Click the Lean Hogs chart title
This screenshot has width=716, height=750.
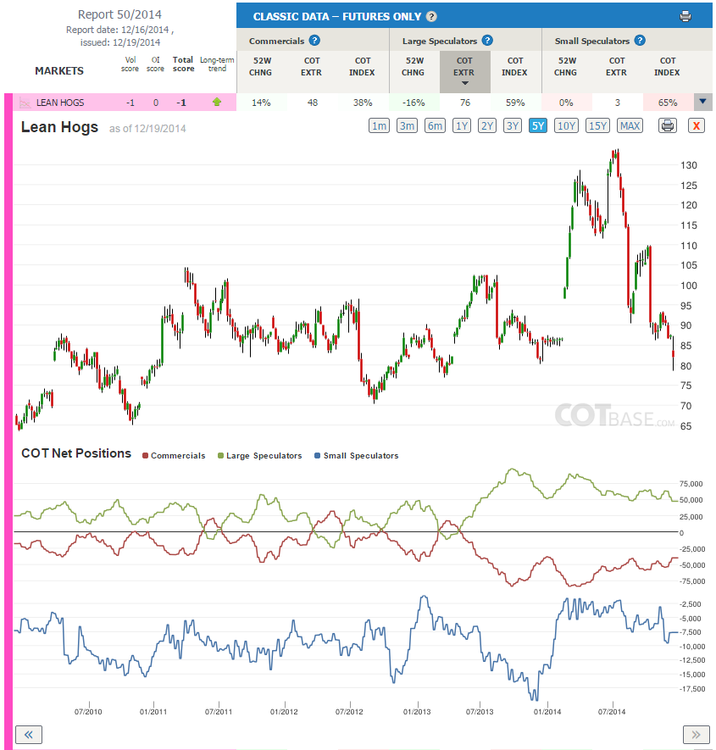59,127
